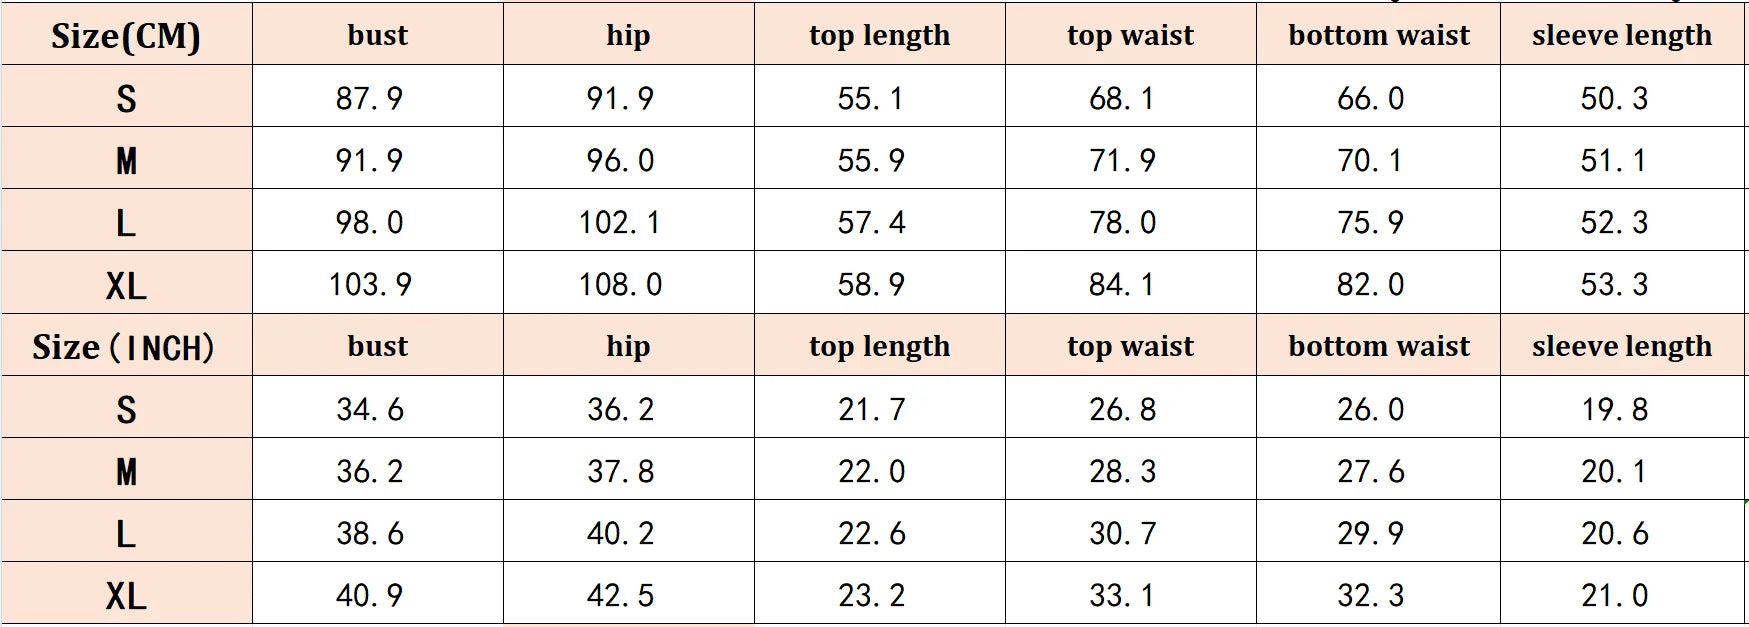Select the Size (INCH) header cell

coord(126,346)
